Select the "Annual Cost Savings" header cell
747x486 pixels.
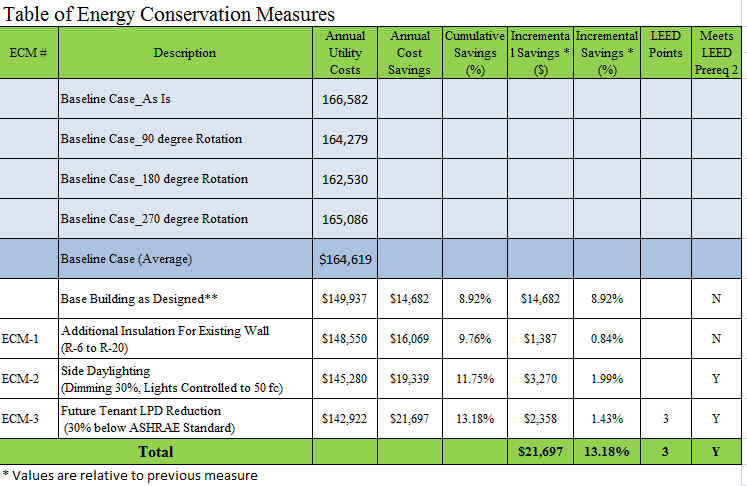click(409, 53)
